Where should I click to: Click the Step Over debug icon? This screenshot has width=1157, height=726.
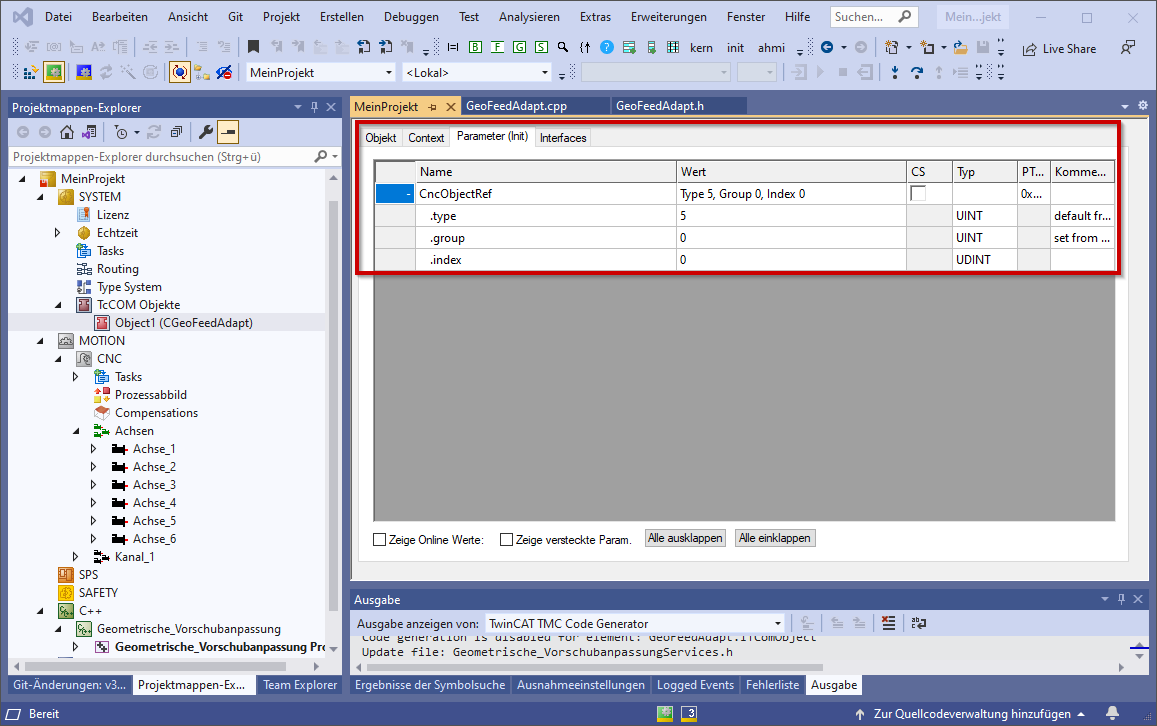pos(917,72)
